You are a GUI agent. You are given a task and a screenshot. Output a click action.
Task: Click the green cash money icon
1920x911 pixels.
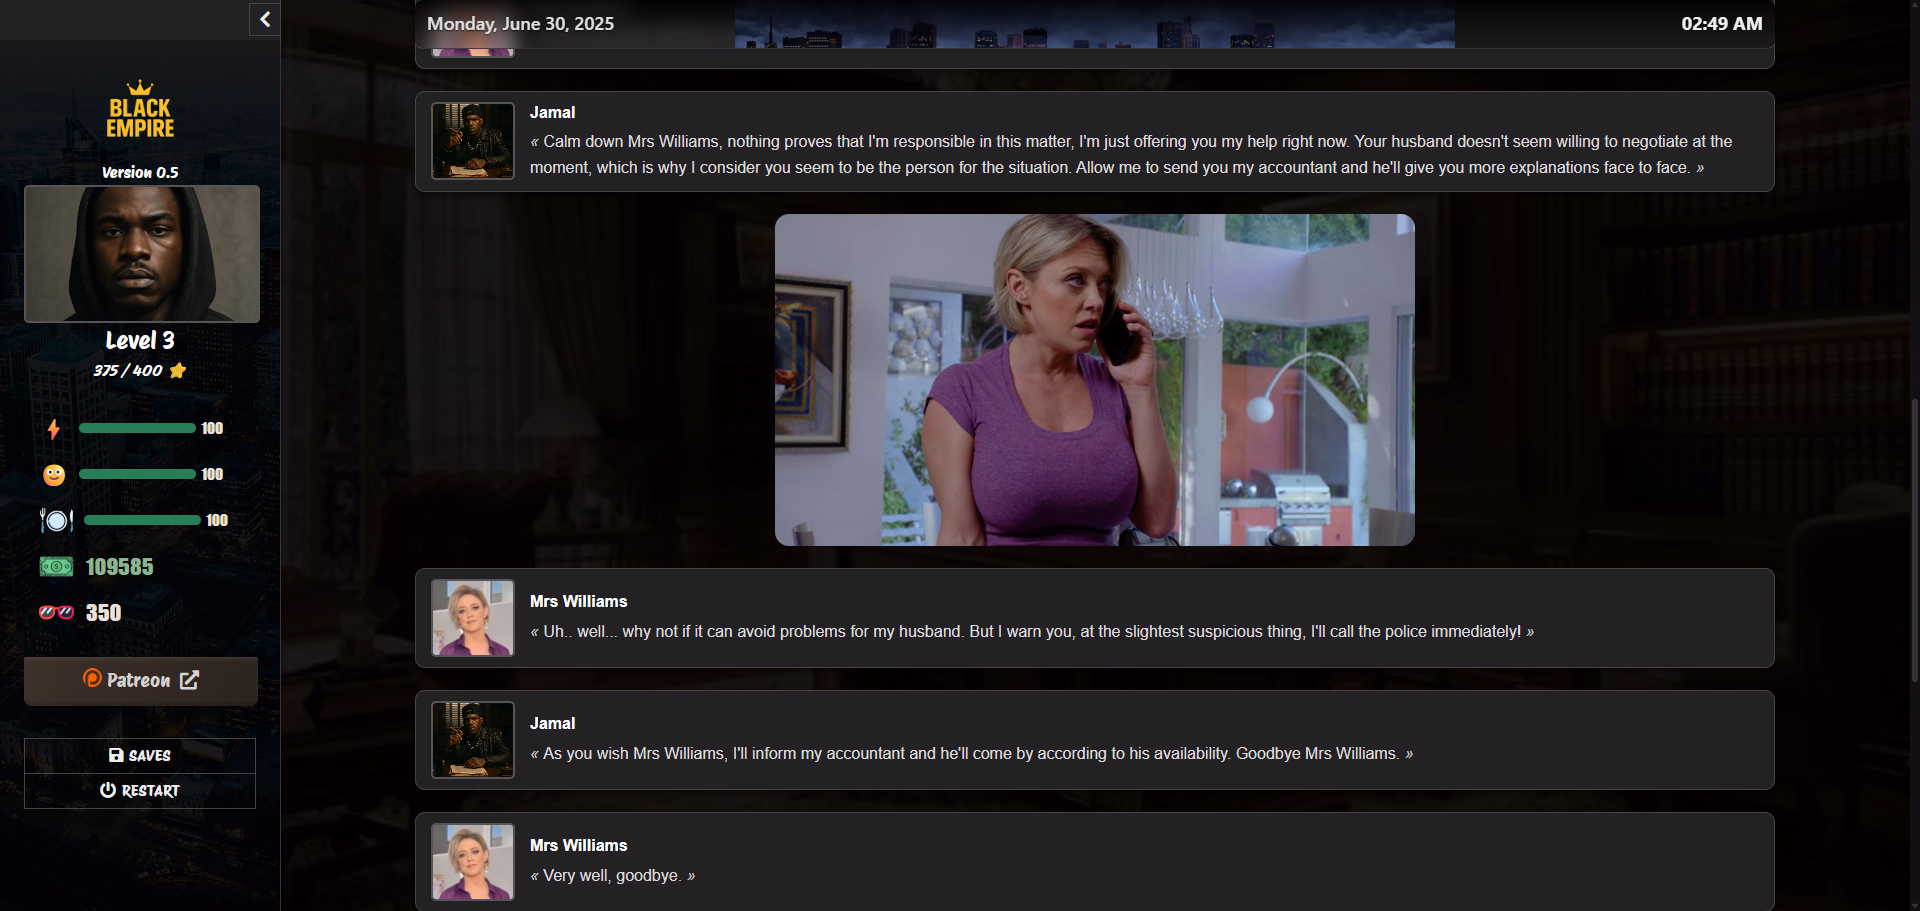coord(56,567)
